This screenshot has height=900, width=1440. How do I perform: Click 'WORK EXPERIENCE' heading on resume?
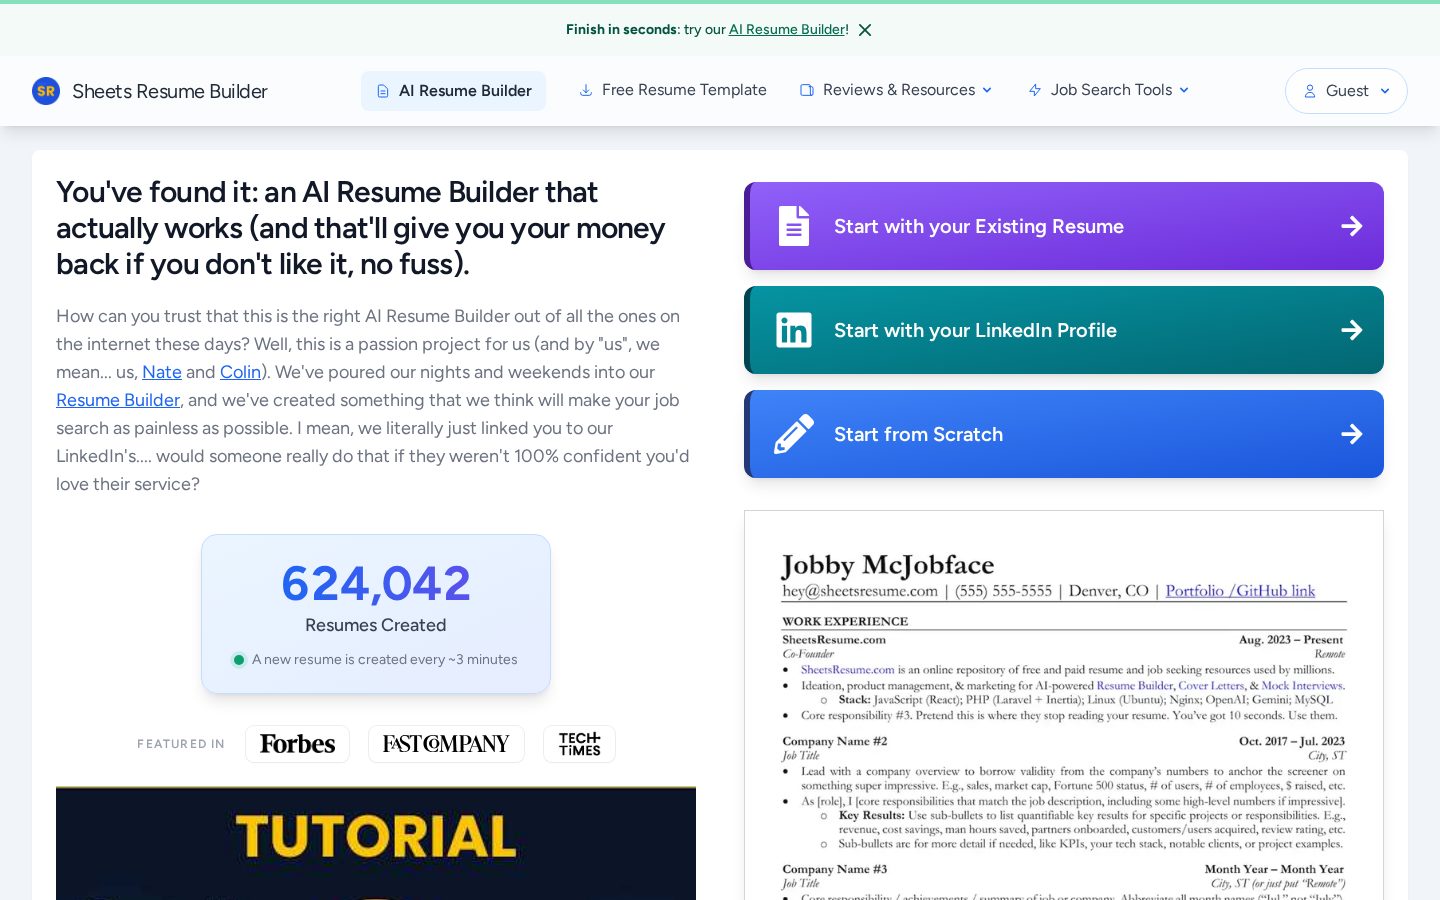click(845, 621)
